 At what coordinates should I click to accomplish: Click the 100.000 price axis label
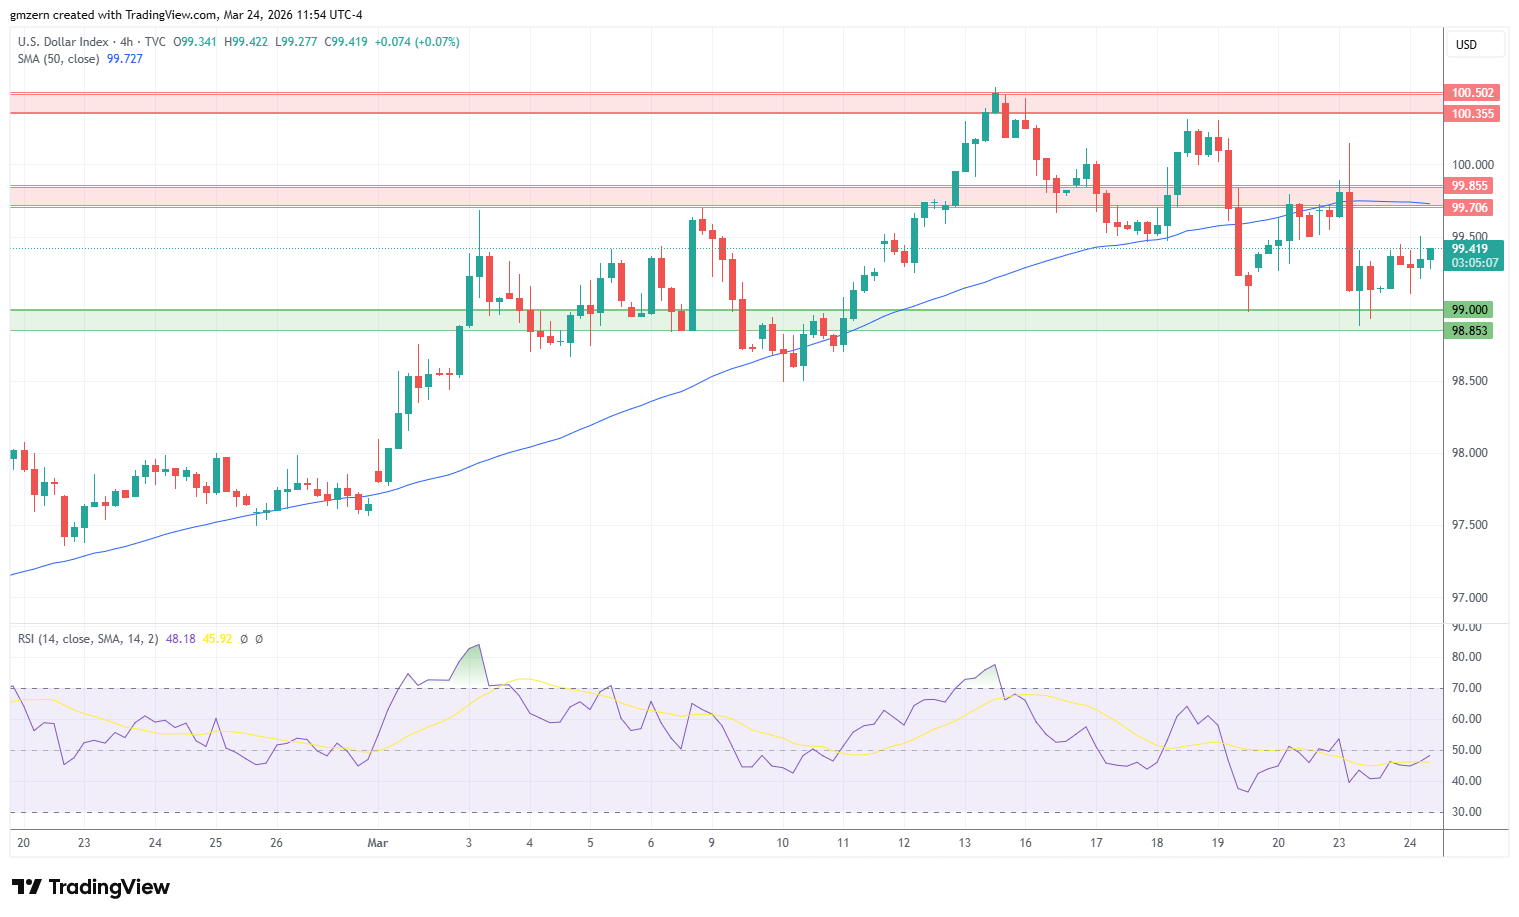pyautogui.click(x=1473, y=165)
